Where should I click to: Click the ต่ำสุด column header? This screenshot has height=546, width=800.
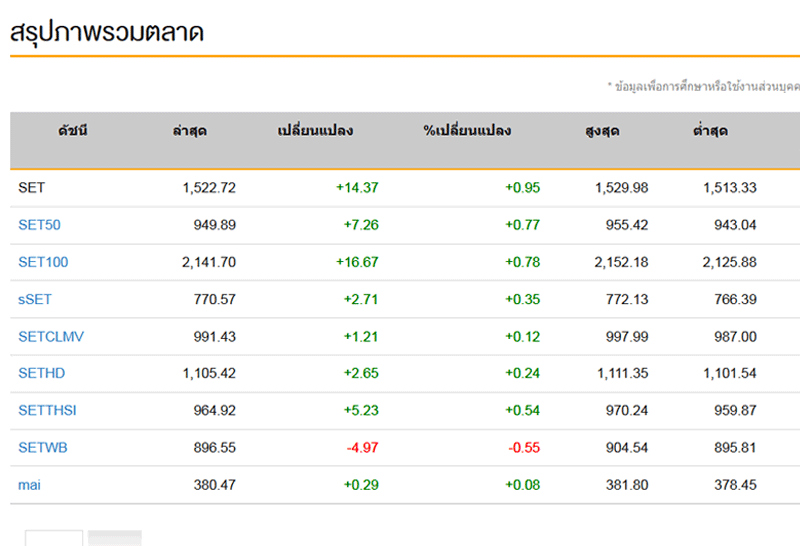point(709,131)
